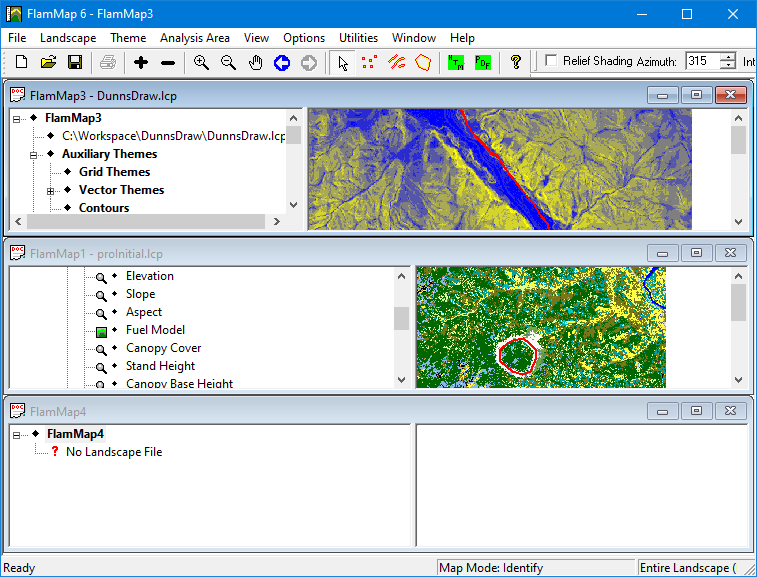Click the magnifier icon beside Slope
Viewport: 757px width, 577px height.
[101, 296]
